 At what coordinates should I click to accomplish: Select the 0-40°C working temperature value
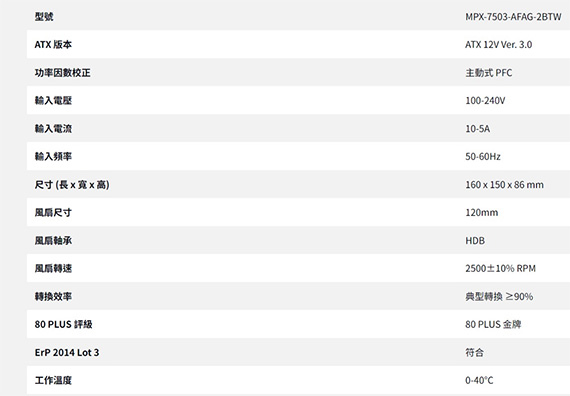click(x=479, y=380)
